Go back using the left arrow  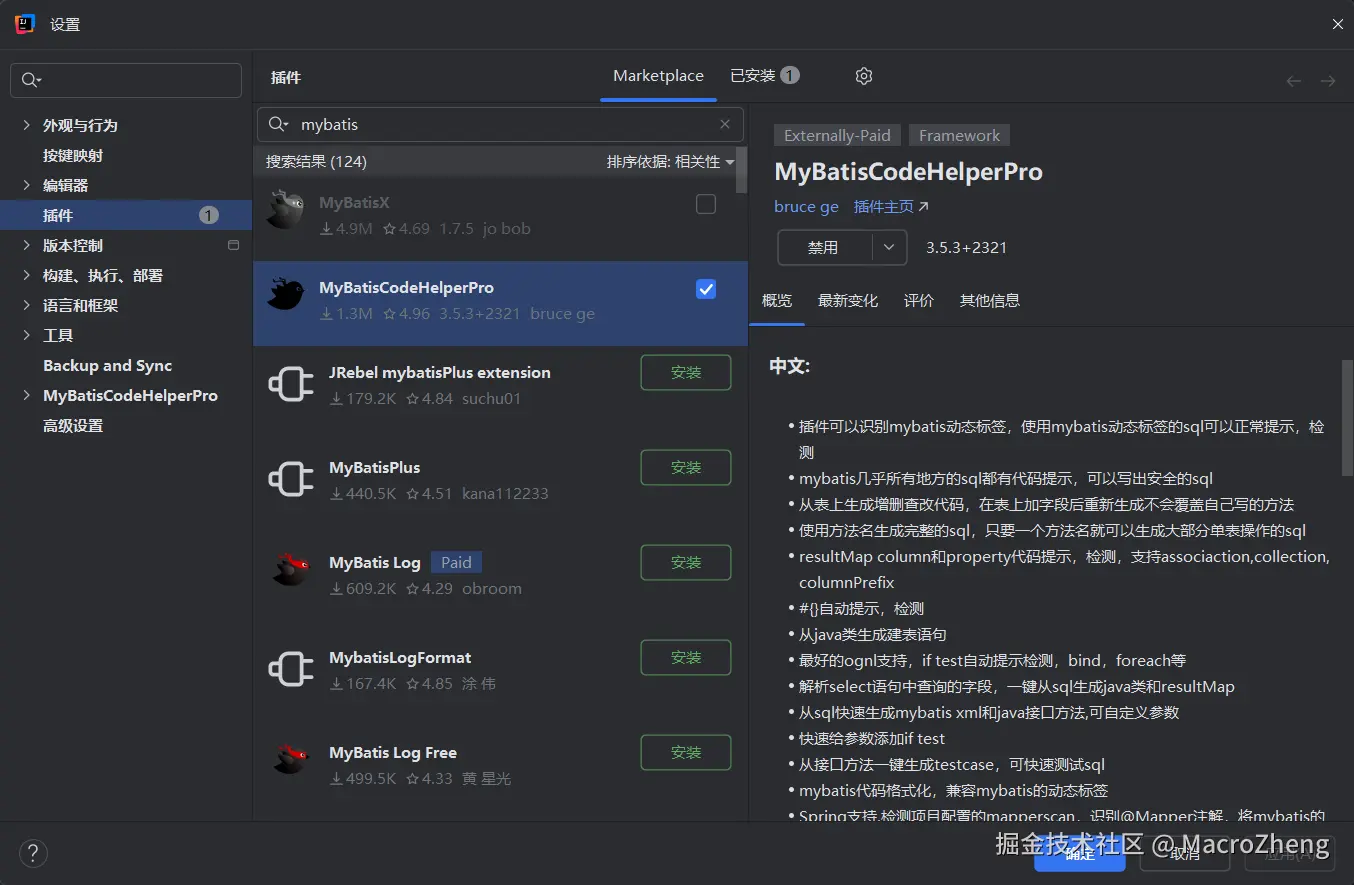pyautogui.click(x=1294, y=81)
